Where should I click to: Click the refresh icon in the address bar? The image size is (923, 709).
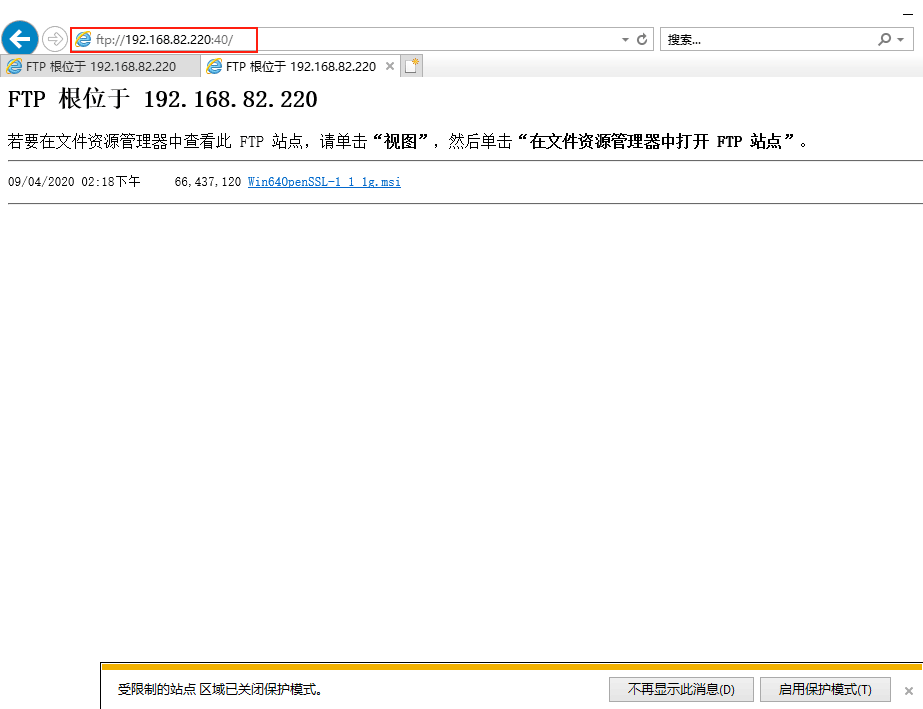(641, 38)
